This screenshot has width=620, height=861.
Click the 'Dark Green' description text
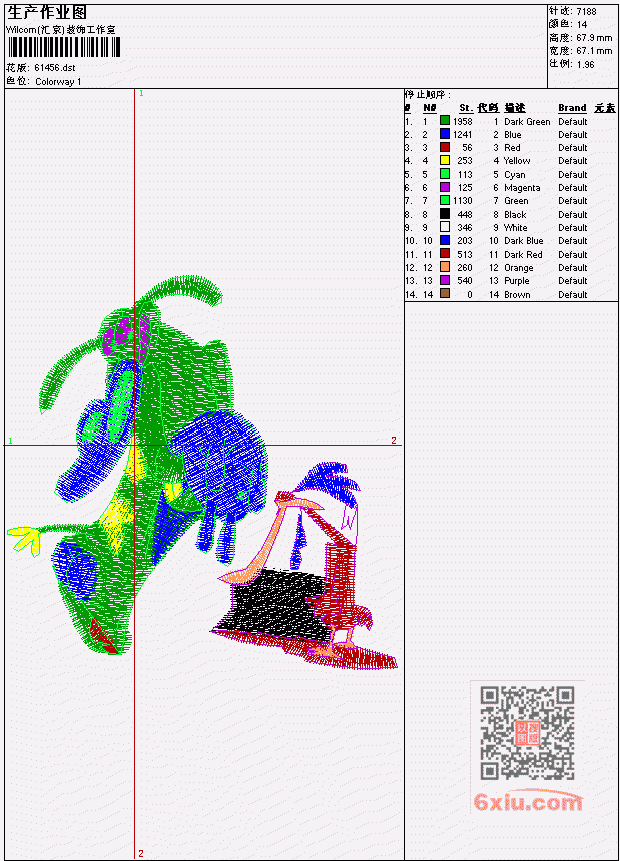[527, 121]
